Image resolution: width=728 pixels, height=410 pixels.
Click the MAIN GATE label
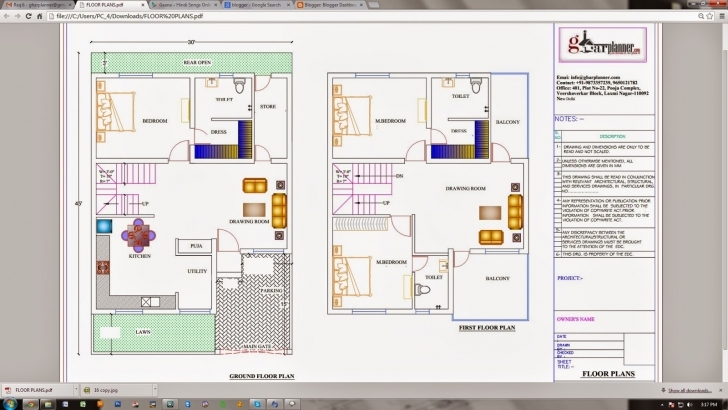click(256, 346)
